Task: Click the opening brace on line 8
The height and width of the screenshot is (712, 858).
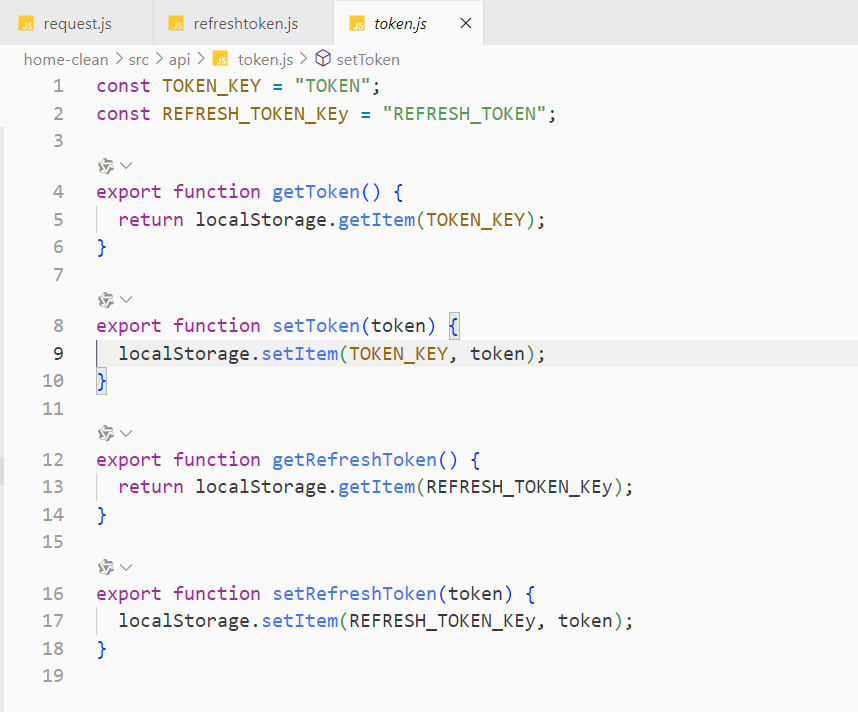Action: point(454,326)
